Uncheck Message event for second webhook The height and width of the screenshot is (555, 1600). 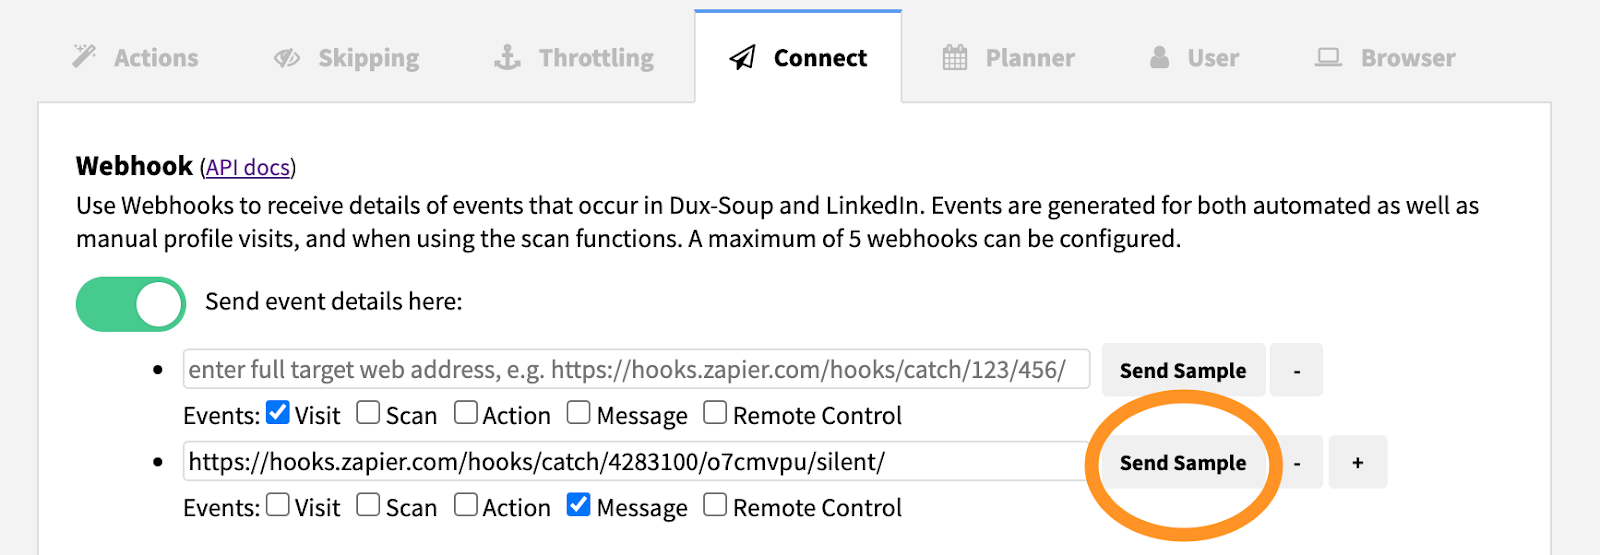click(578, 505)
